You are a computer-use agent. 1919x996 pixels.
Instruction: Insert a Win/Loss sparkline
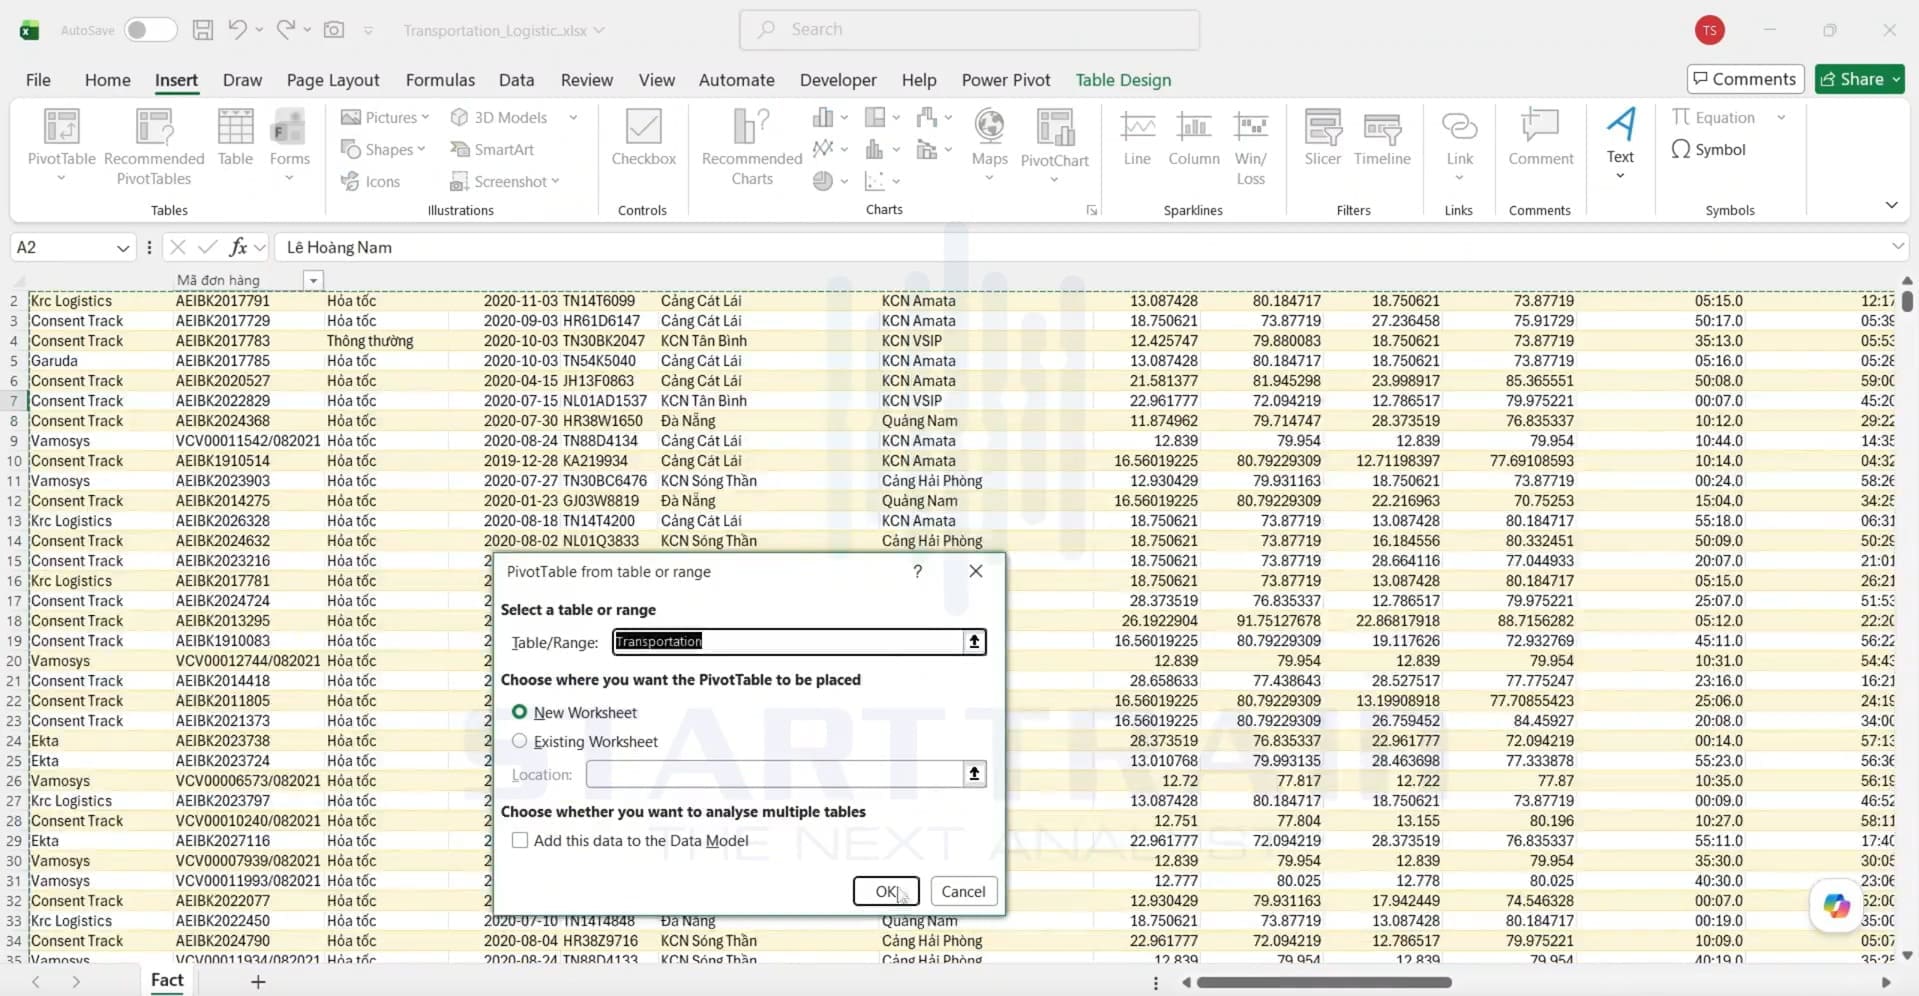point(1251,147)
